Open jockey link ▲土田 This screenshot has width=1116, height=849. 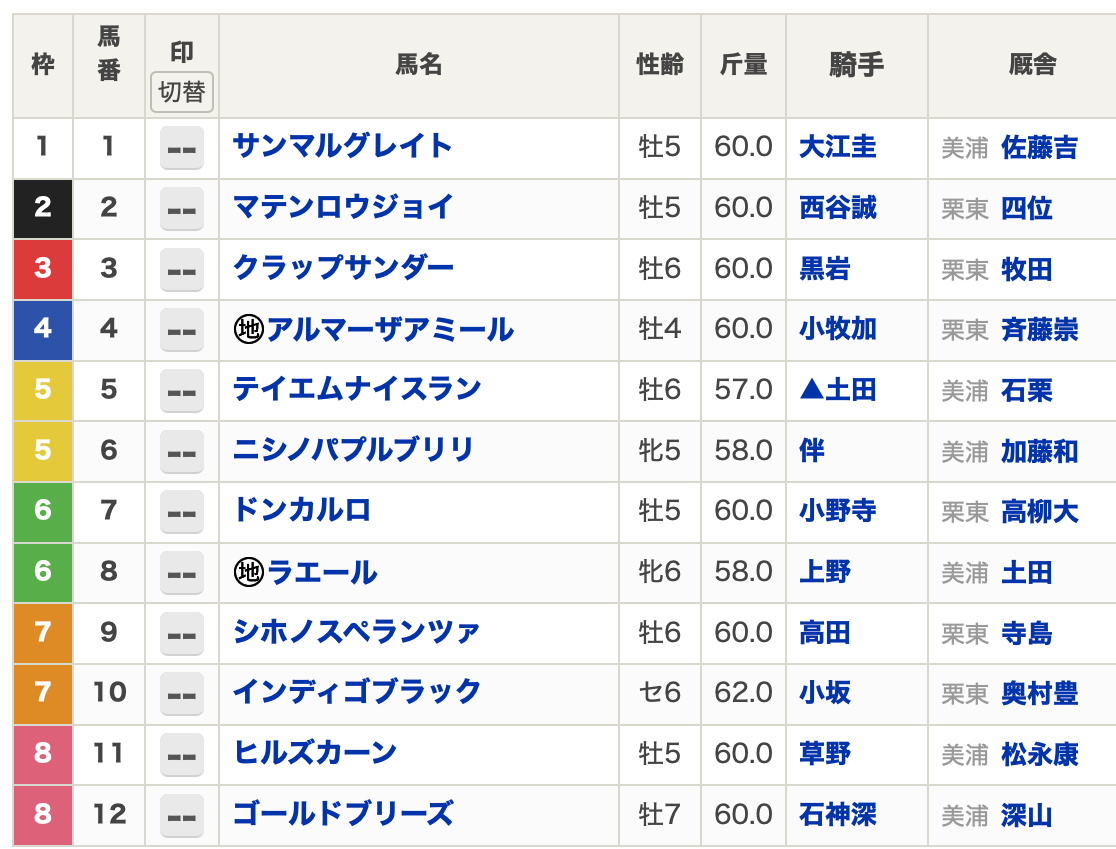837,390
